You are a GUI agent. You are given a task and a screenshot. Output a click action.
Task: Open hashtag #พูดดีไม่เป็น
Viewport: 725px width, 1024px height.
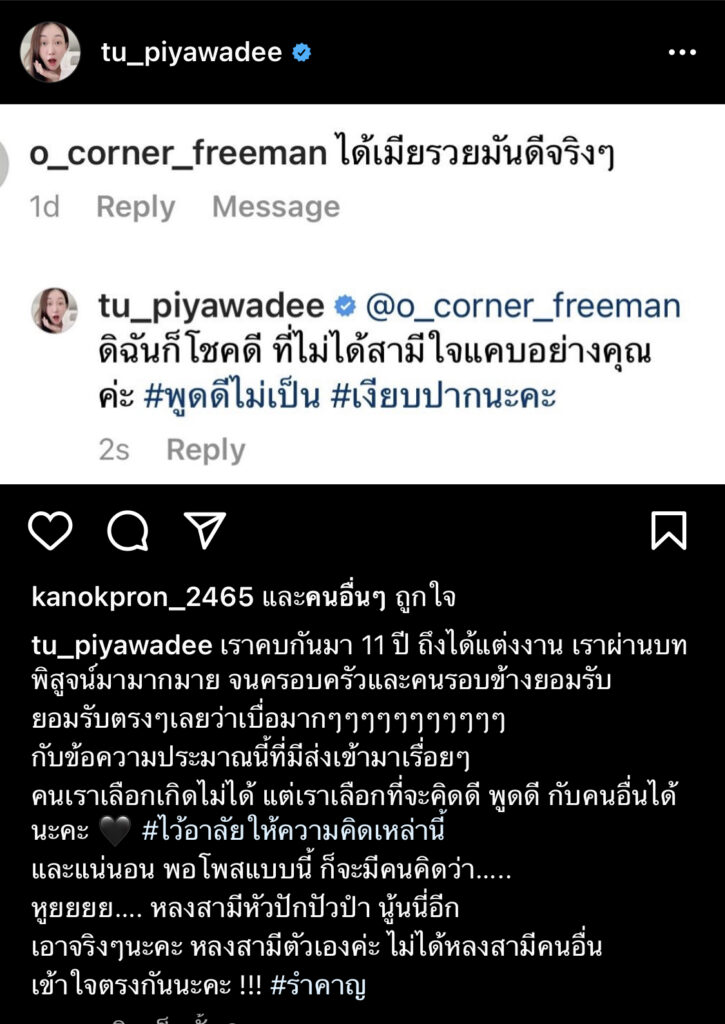232,396
